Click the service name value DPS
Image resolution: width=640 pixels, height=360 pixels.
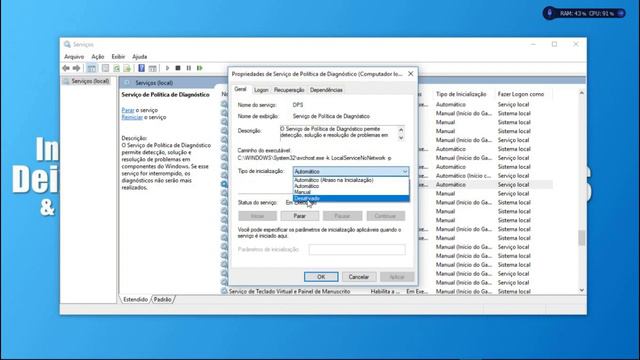click(298, 105)
